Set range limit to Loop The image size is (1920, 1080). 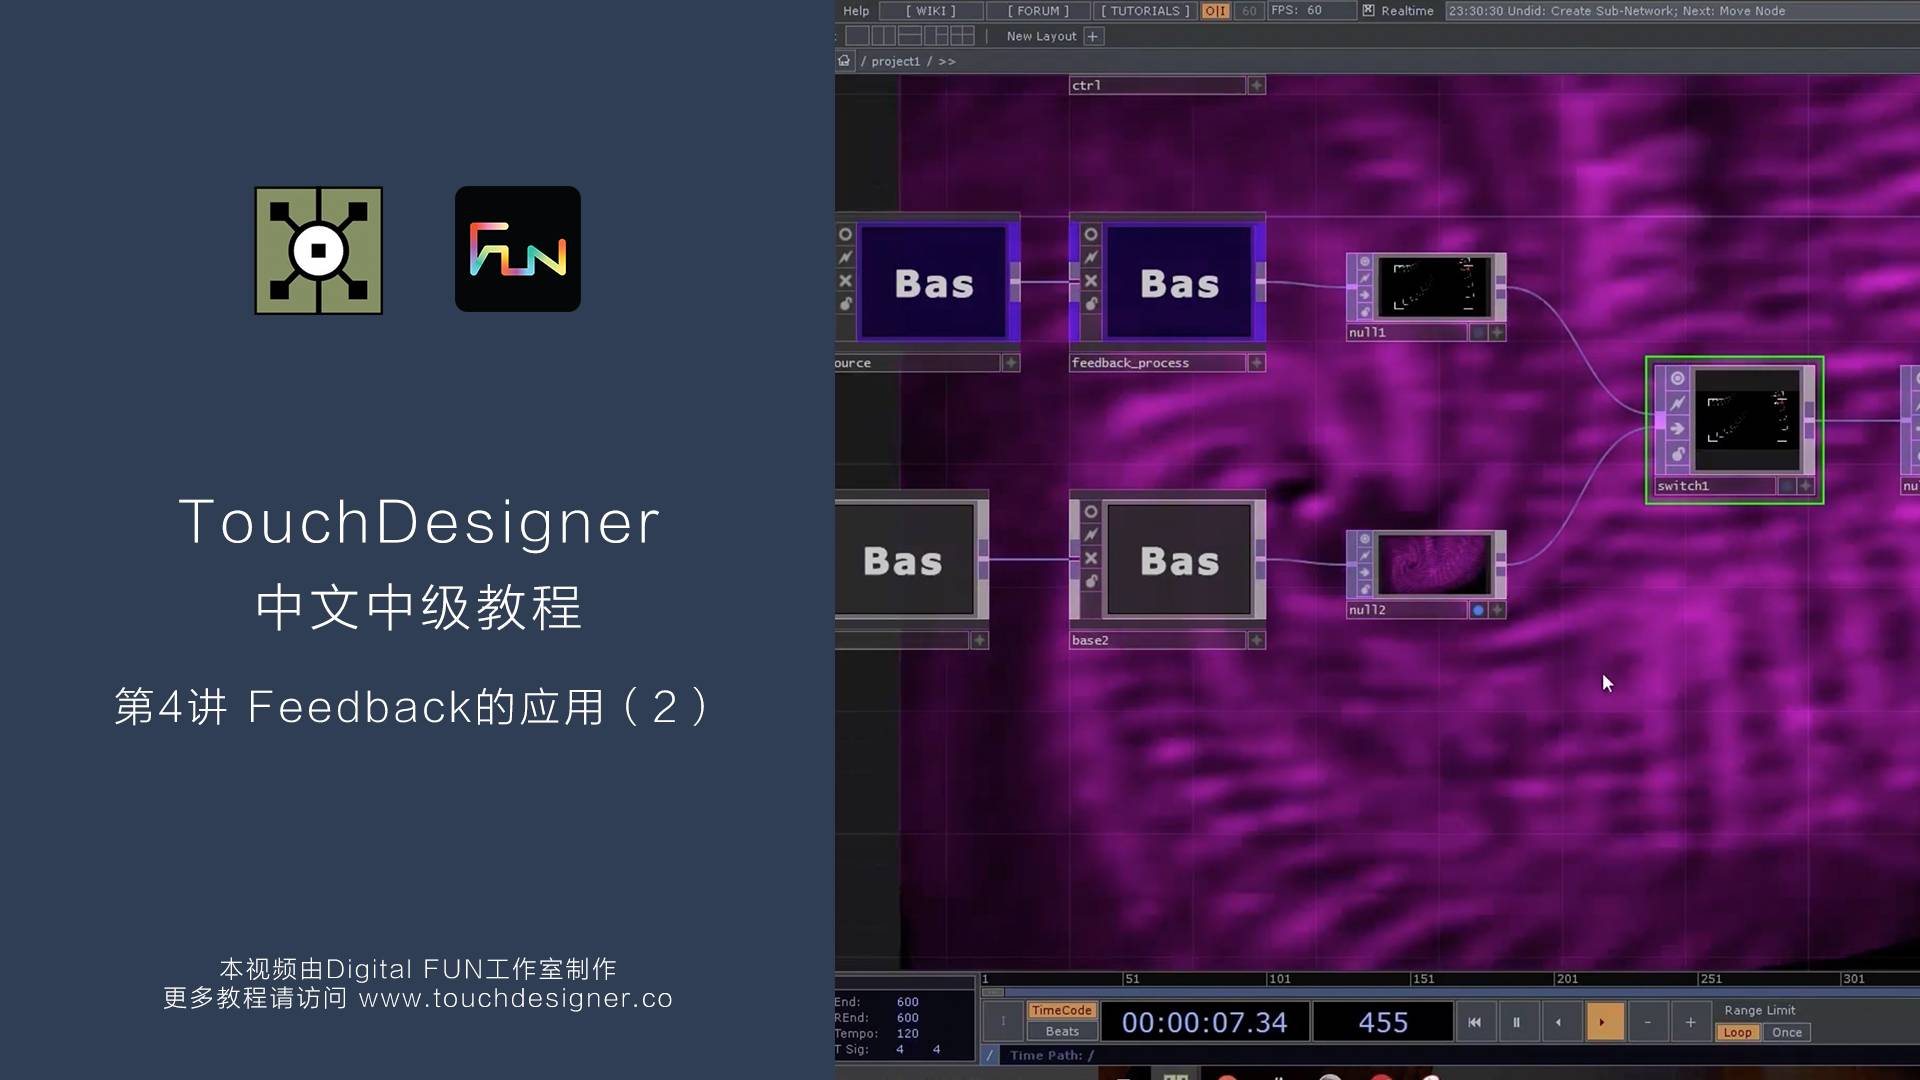tap(1738, 1033)
